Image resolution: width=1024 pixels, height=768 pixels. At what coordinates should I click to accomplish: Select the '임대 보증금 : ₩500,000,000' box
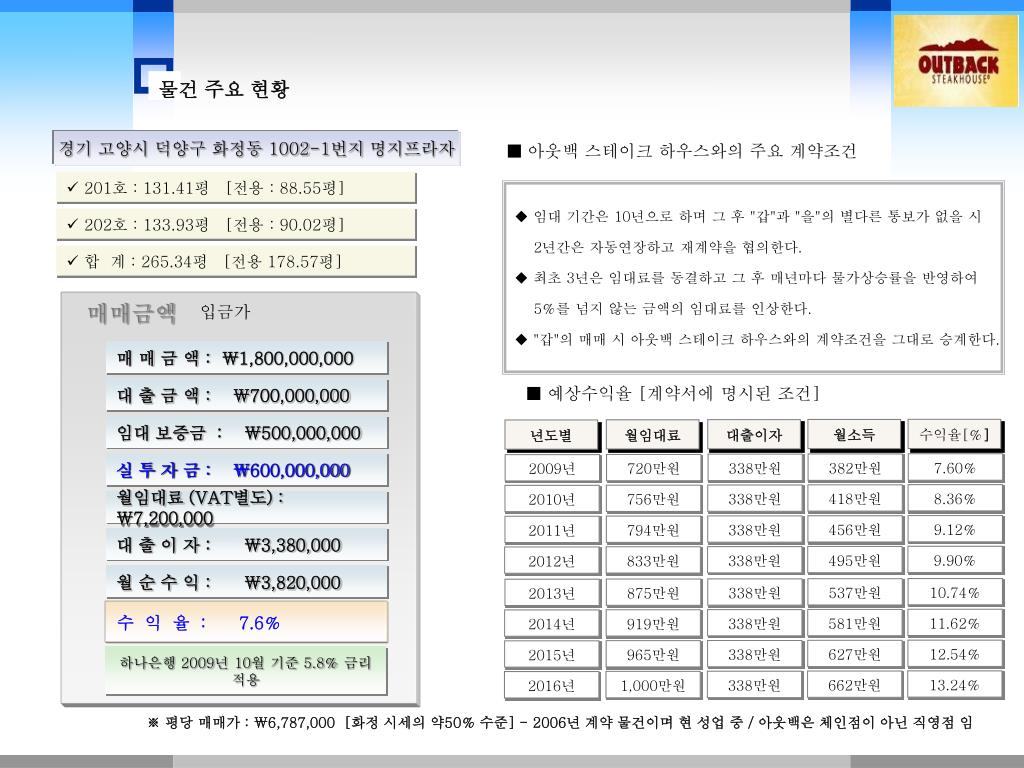click(x=247, y=432)
